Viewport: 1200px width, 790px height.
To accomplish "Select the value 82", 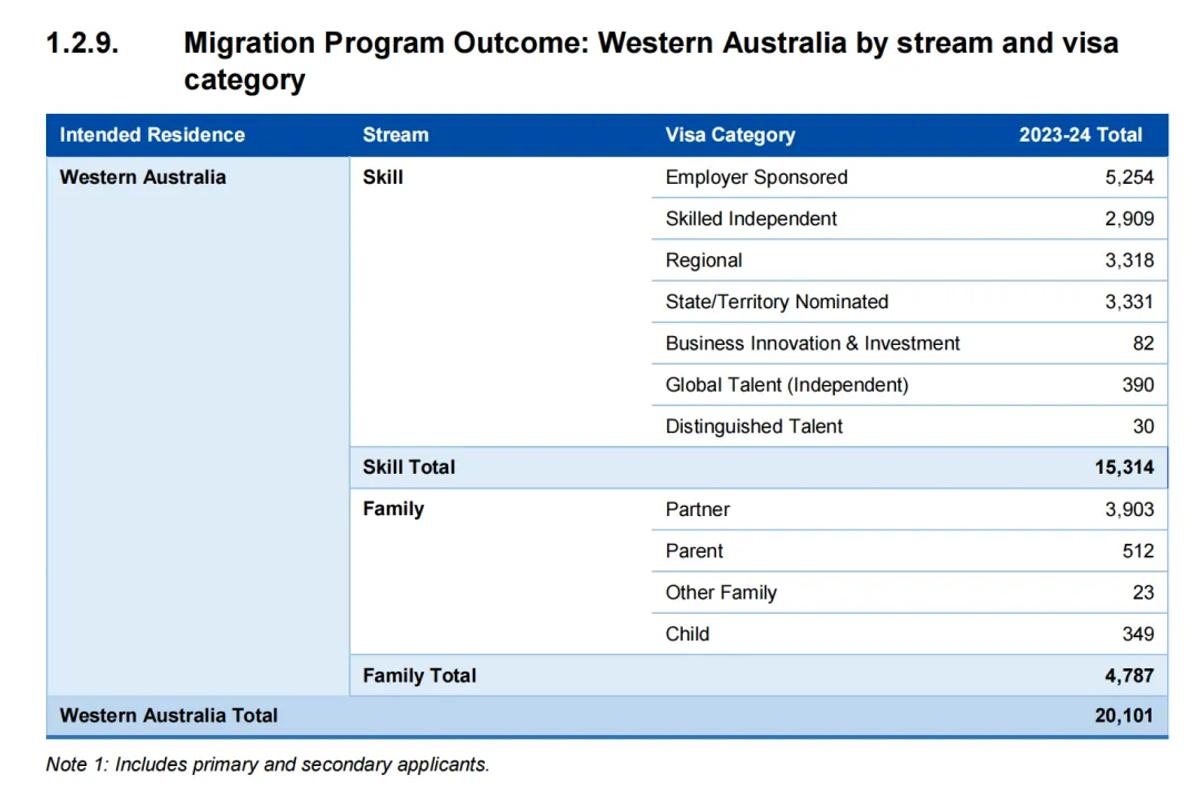I will pyautogui.click(x=1143, y=344).
